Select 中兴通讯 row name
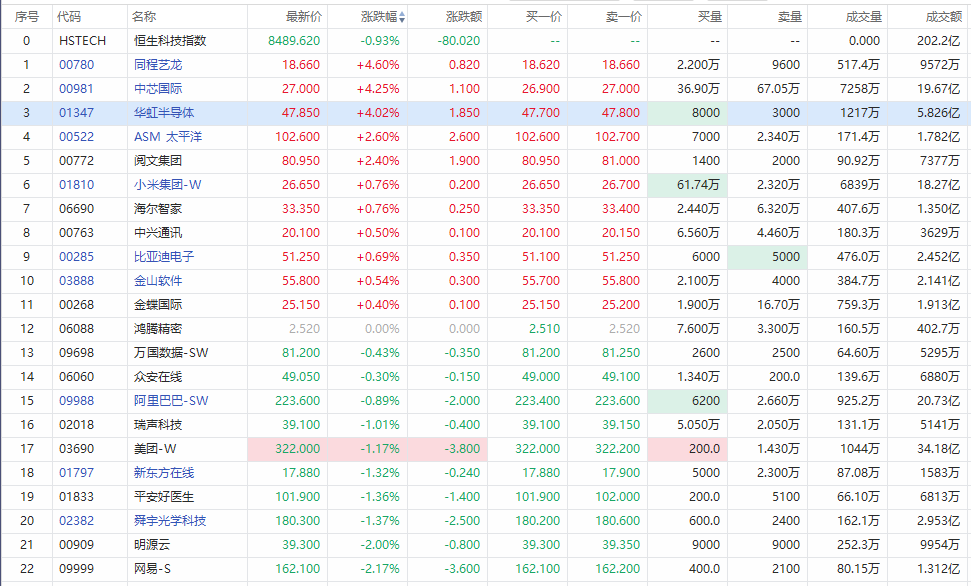Screen dimensions: 971x586 (x=158, y=233)
